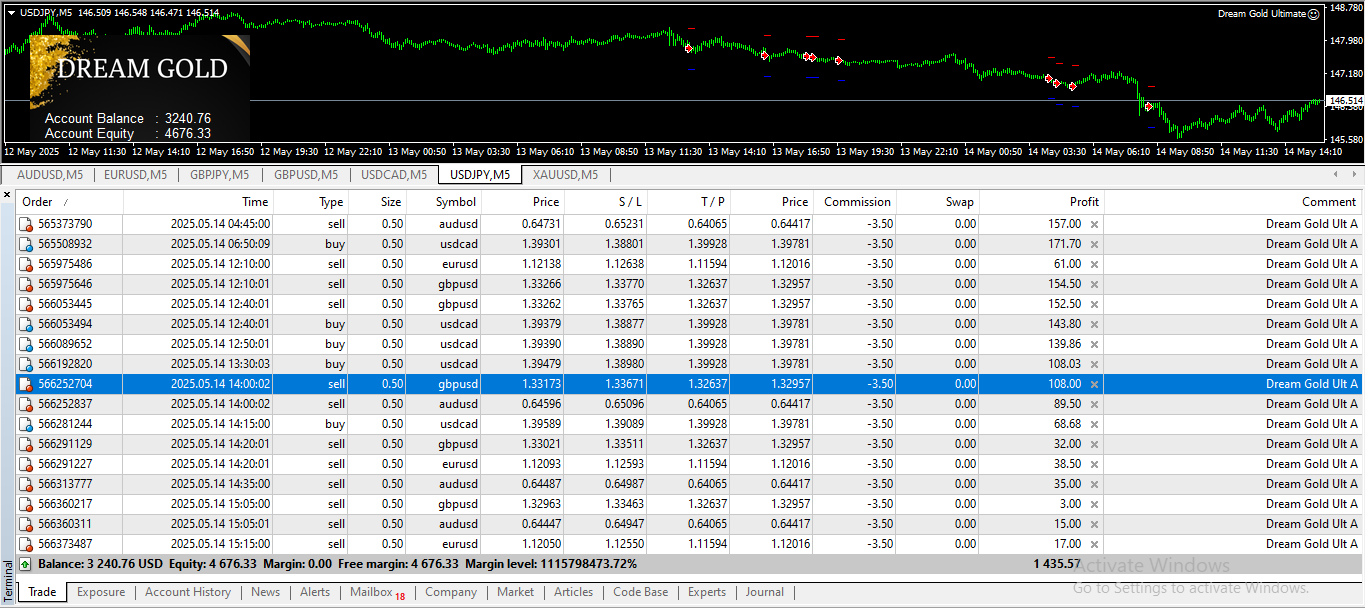1365x609 pixels.
Task: Click the order icon for 566313777
Action: pos(26,484)
